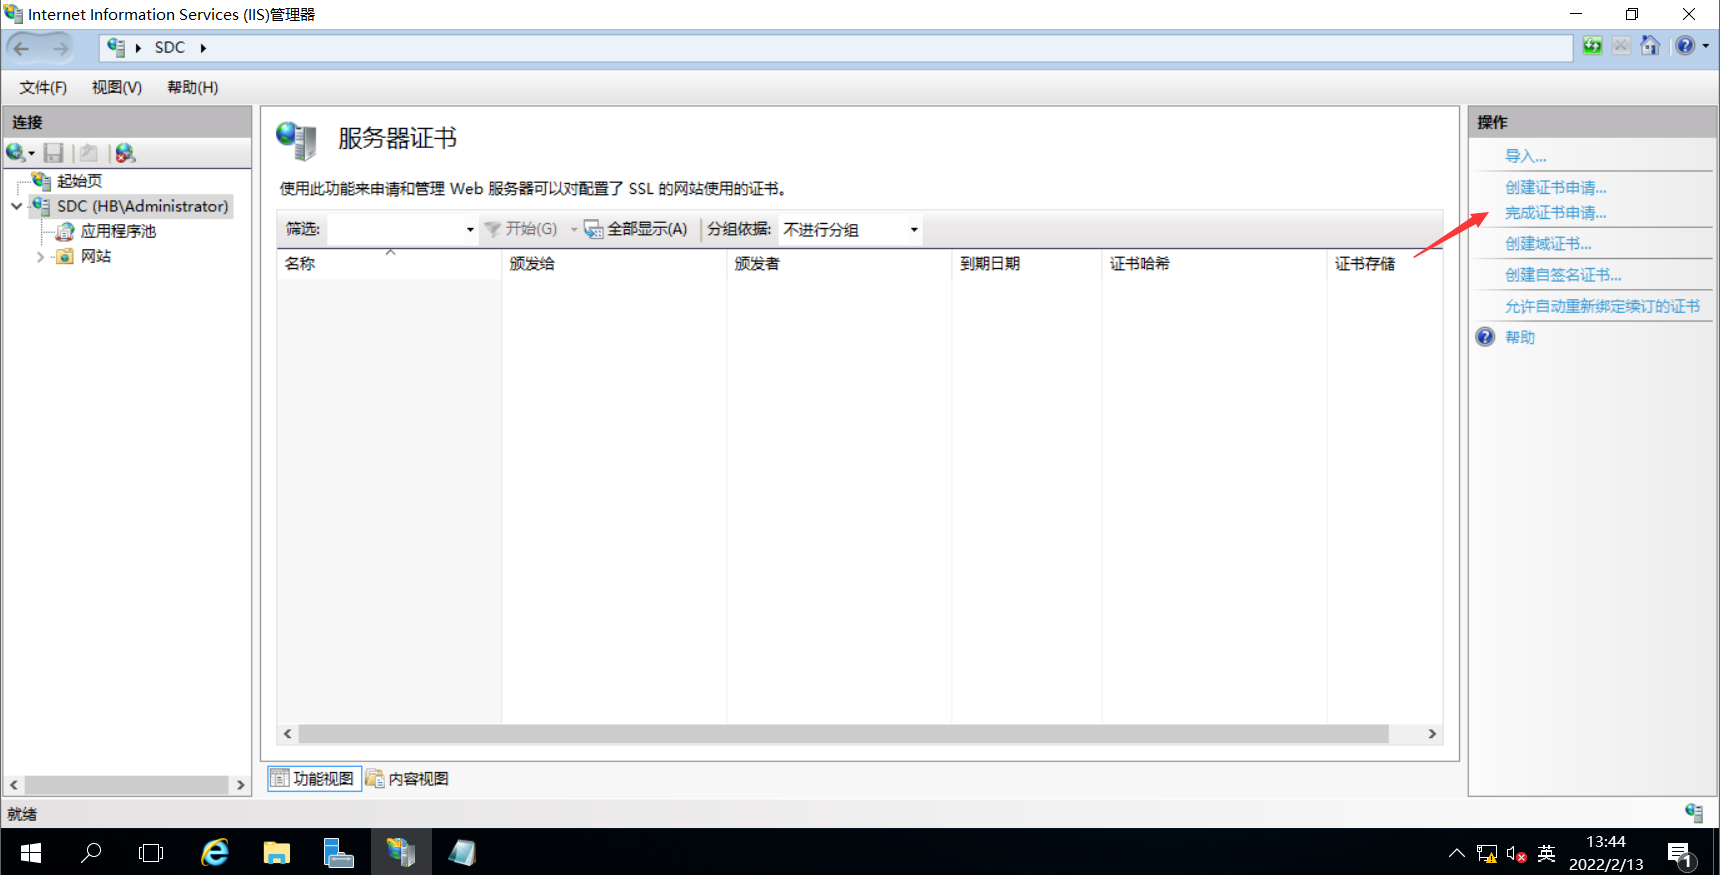Image resolution: width=1720 pixels, height=875 pixels.
Task: Click the 帮助 link in actions pane
Action: (x=1520, y=337)
